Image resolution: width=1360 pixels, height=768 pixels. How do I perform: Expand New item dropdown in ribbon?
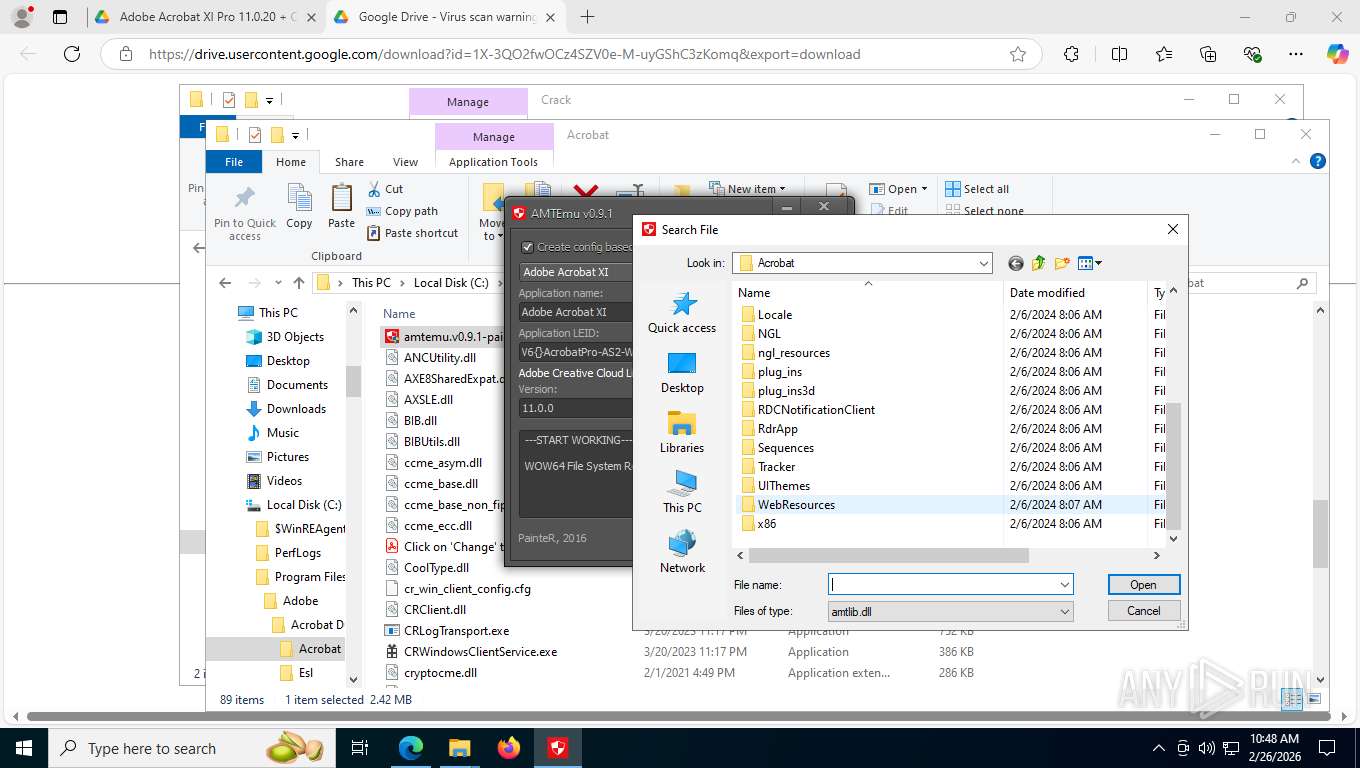[x=782, y=189]
